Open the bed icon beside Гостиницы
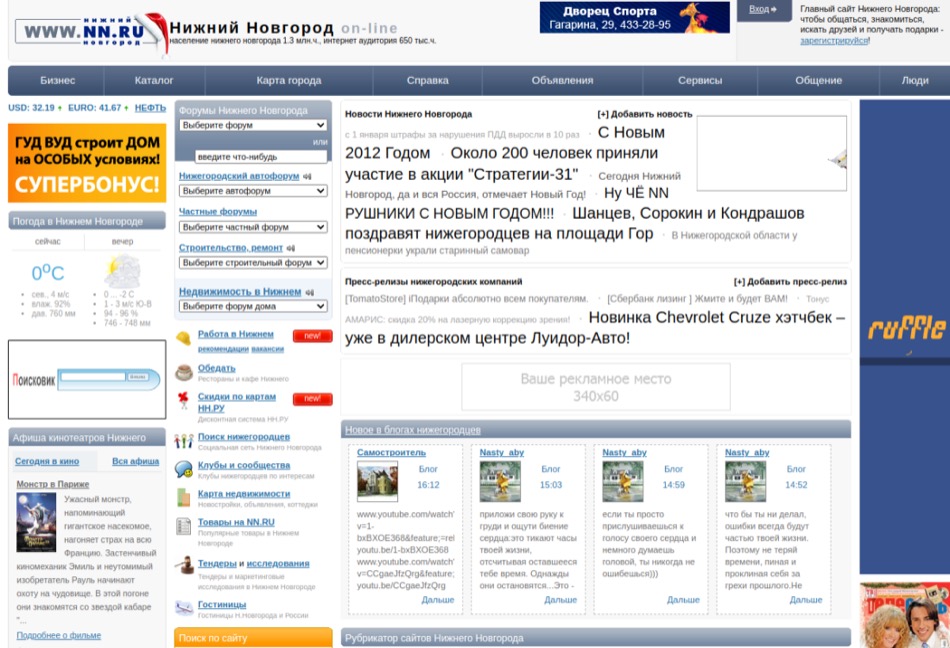Screen dimensions: 950x648 click(184, 607)
